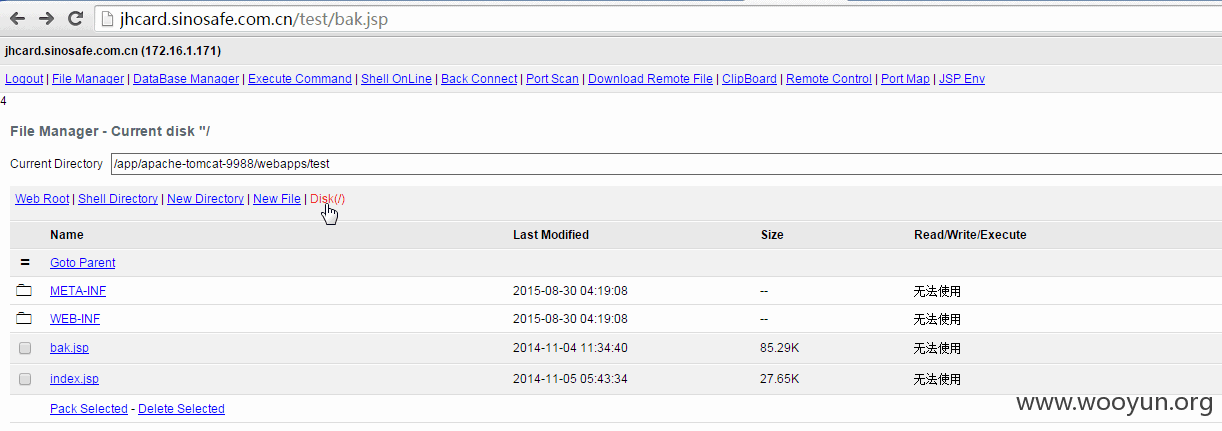Select the Shell OnLine menu item
This screenshot has height=431, width=1222.
[396, 79]
